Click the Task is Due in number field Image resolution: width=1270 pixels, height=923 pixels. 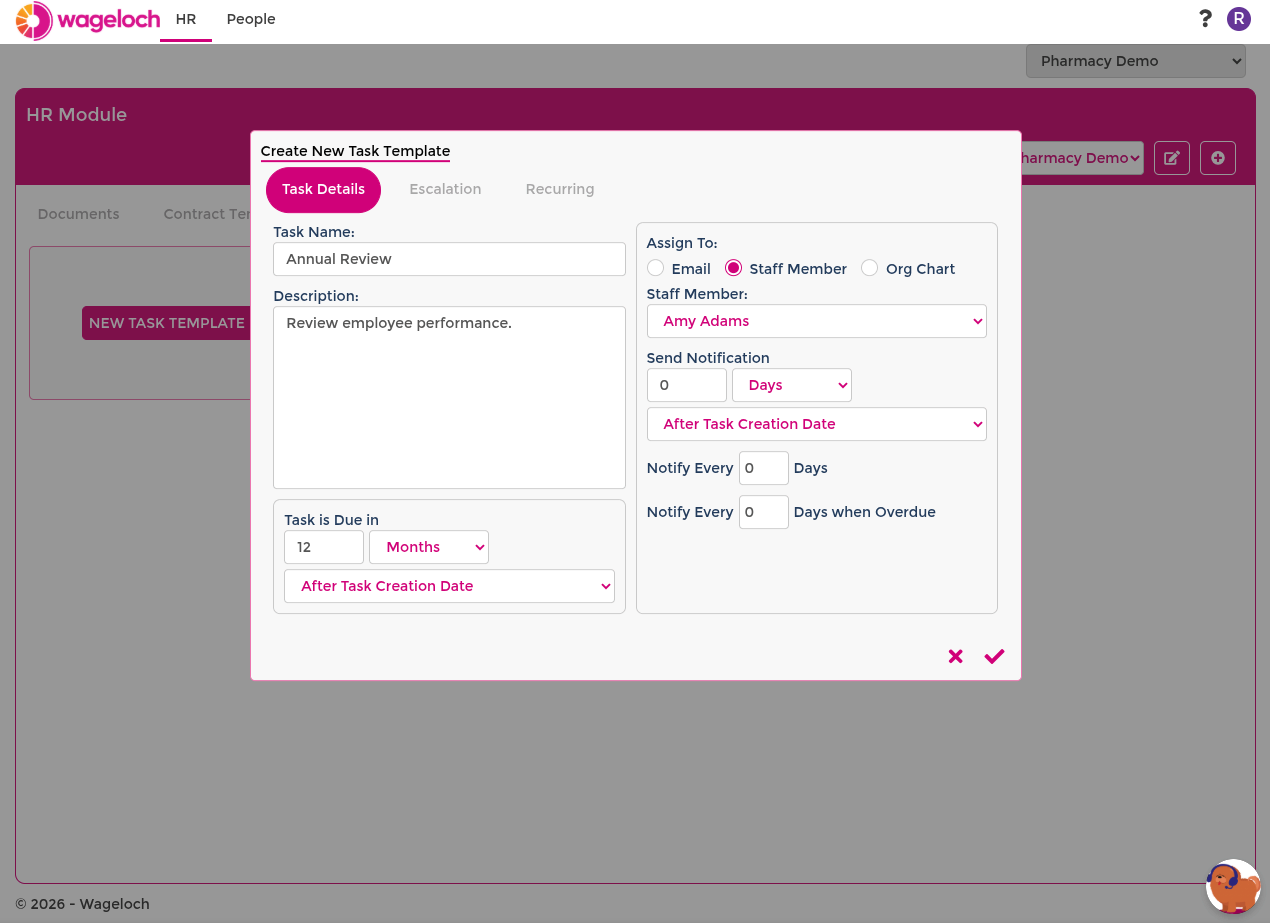click(x=324, y=547)
